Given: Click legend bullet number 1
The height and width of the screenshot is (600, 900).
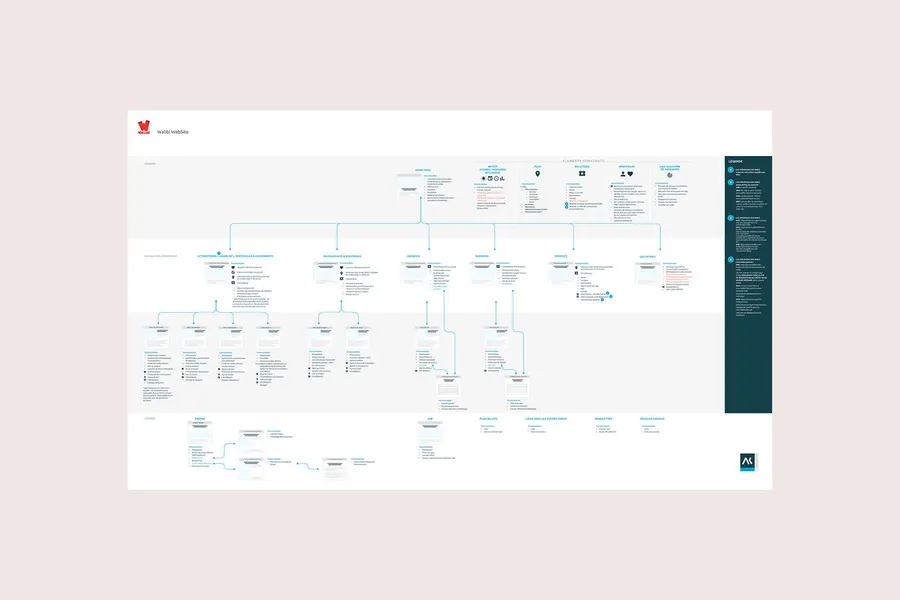Looking at the screenshot, I should [x=731, y=170].
